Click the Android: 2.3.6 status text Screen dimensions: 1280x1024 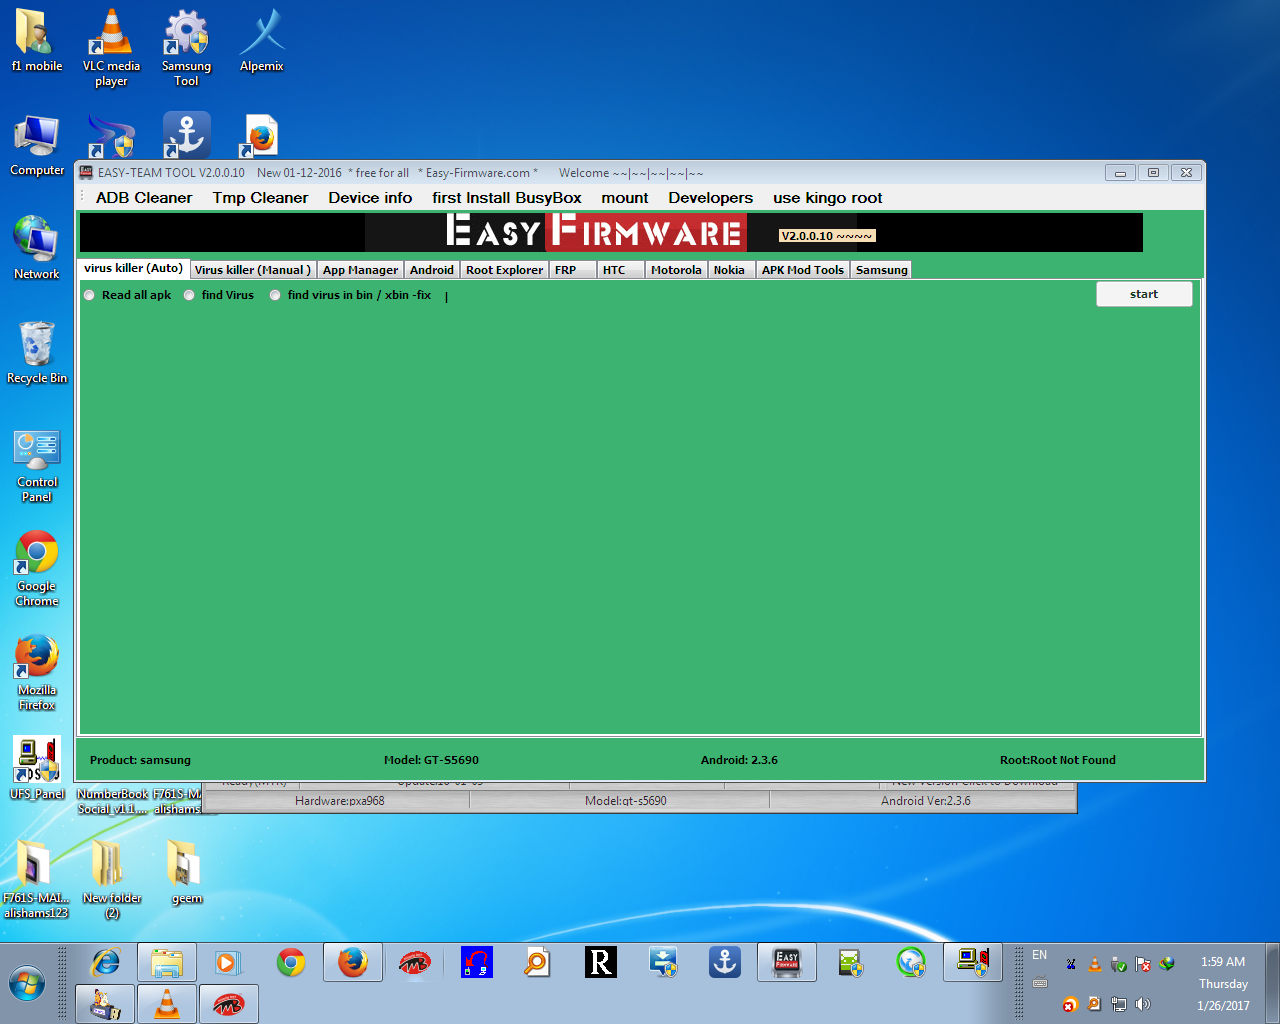coord(739,760)
